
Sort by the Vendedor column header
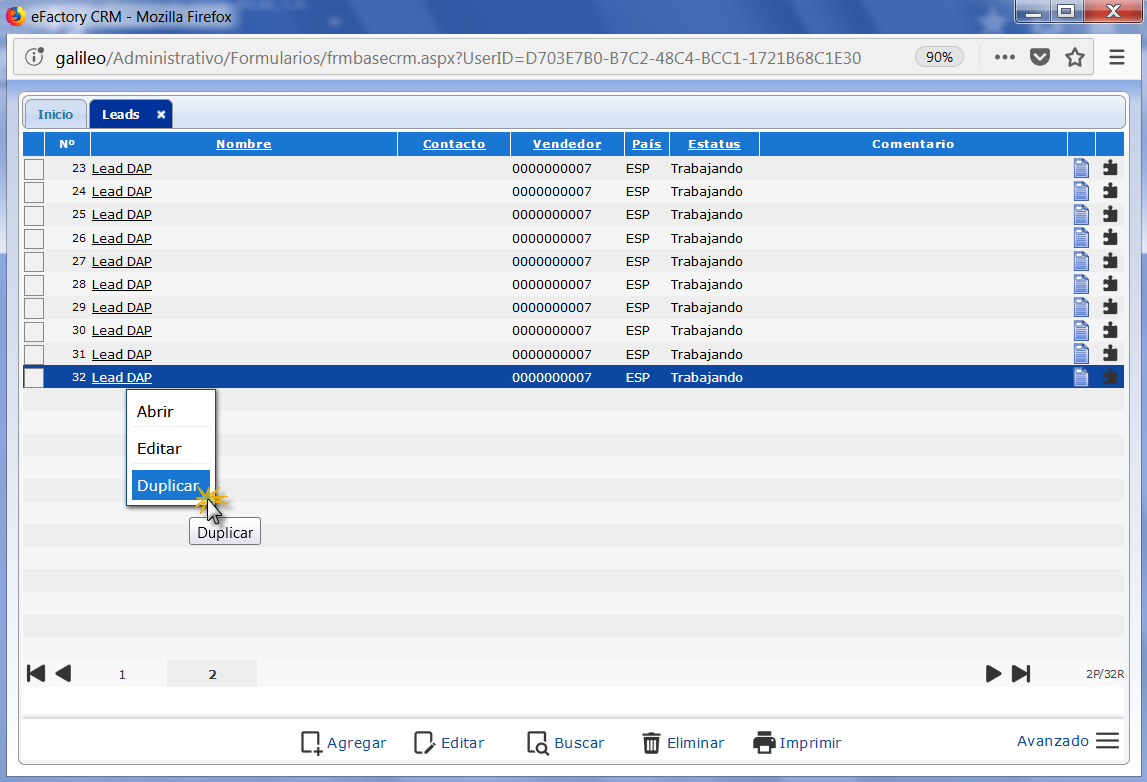click(x=567, y=144)
